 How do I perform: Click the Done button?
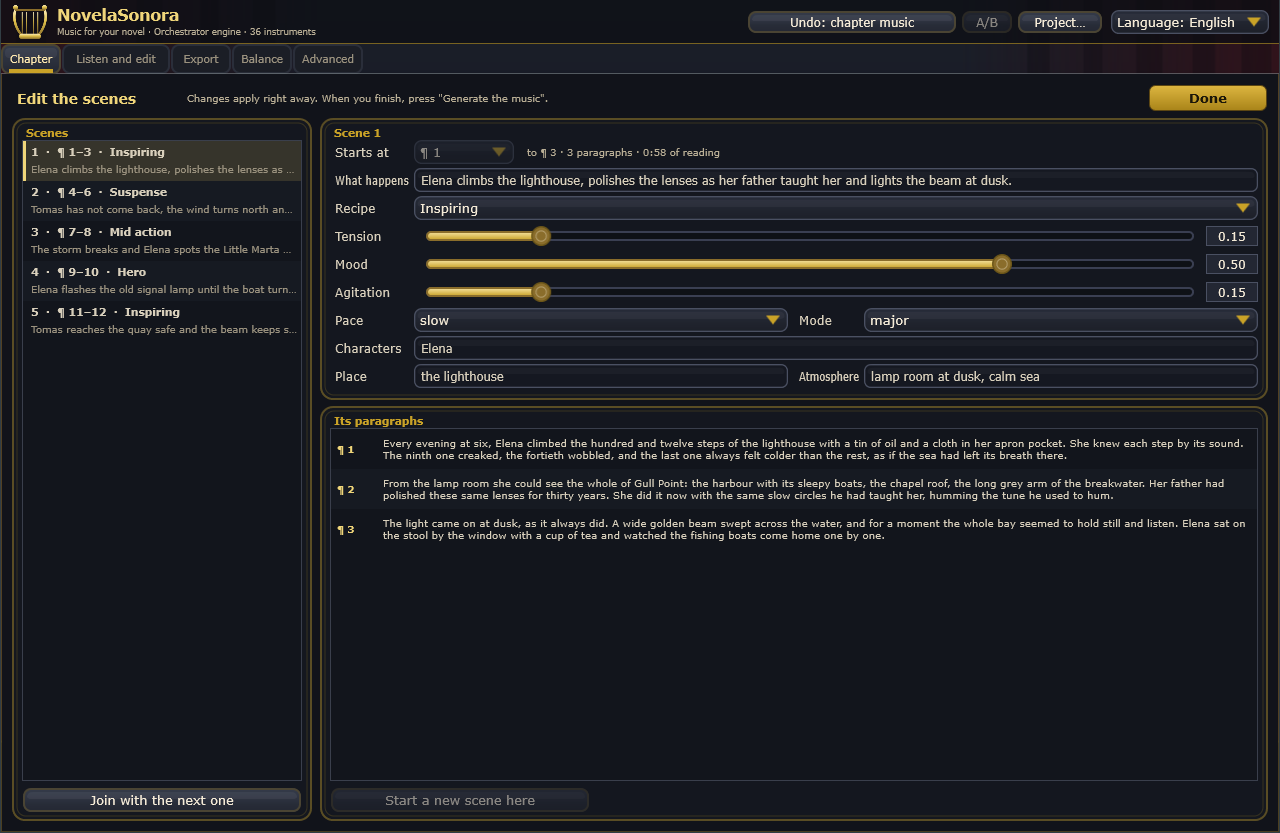[x=1208, y=98]
